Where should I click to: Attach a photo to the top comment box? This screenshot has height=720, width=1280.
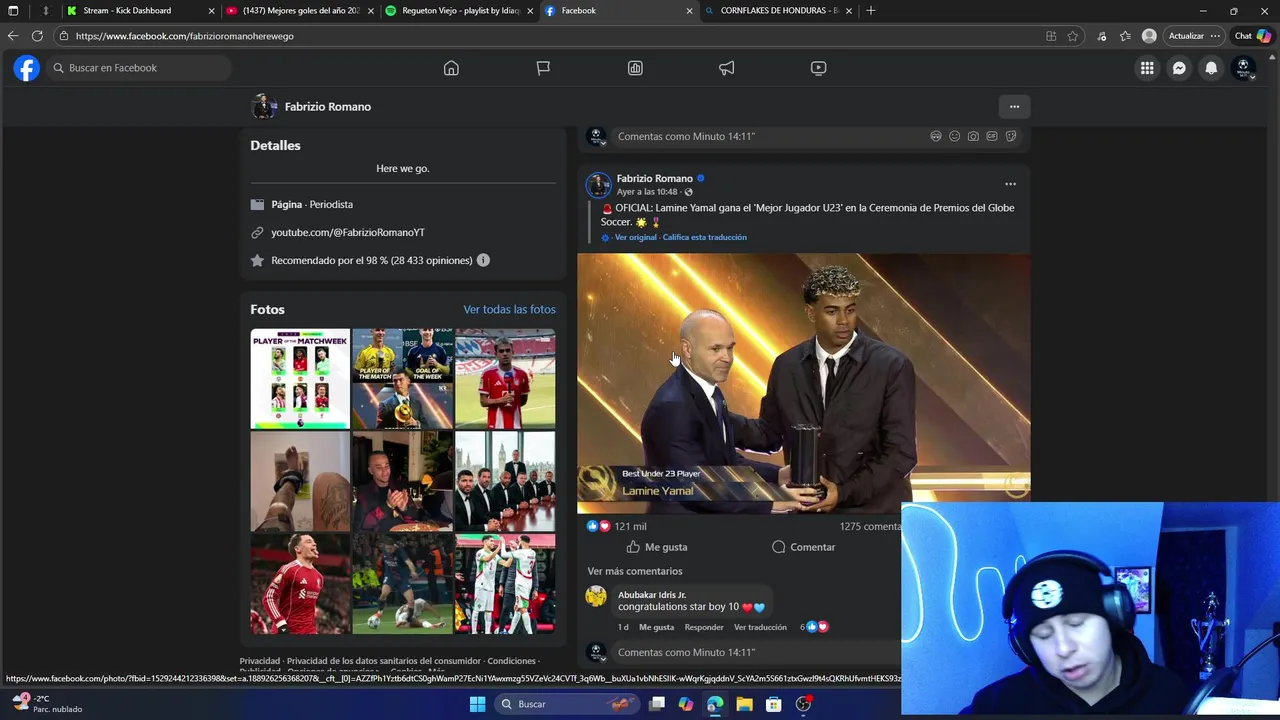click(x=973, y=136)
